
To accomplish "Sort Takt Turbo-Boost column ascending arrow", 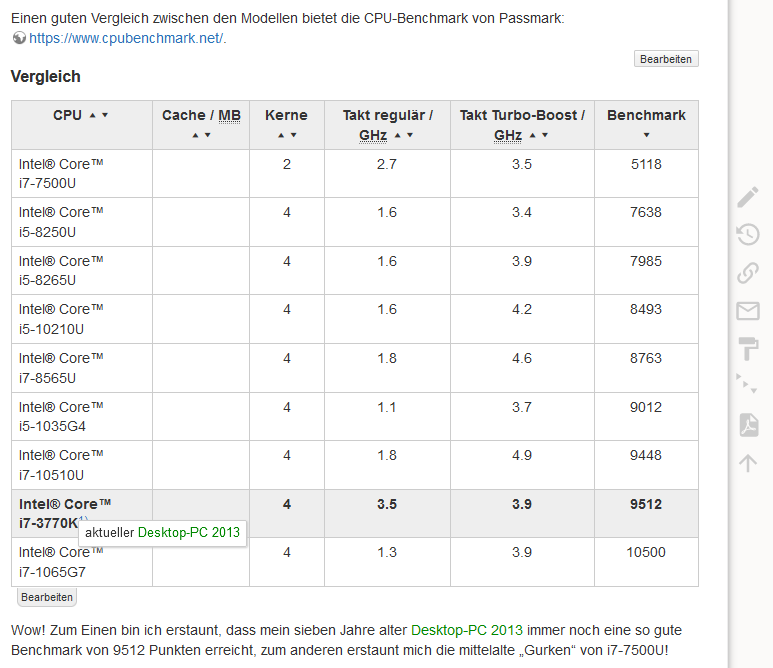I will pyautogui.click(x=532, y=135).
